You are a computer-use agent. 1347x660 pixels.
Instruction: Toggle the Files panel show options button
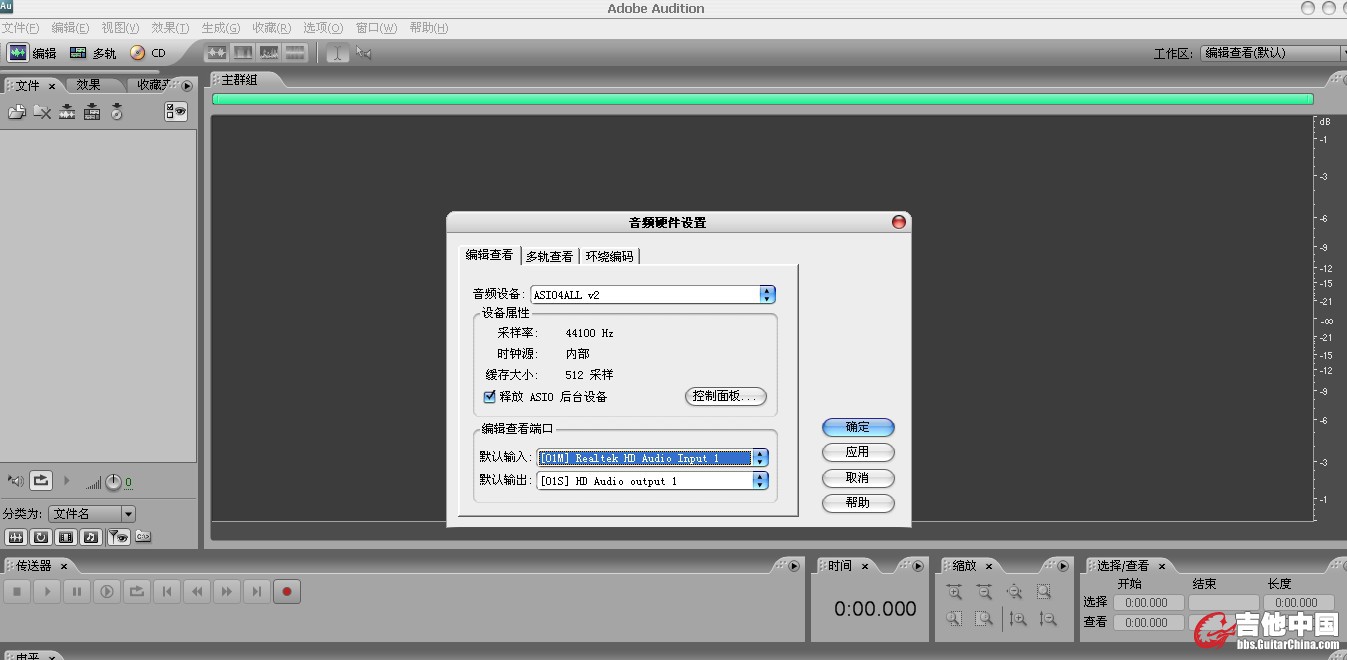click(x=176, y=112)
